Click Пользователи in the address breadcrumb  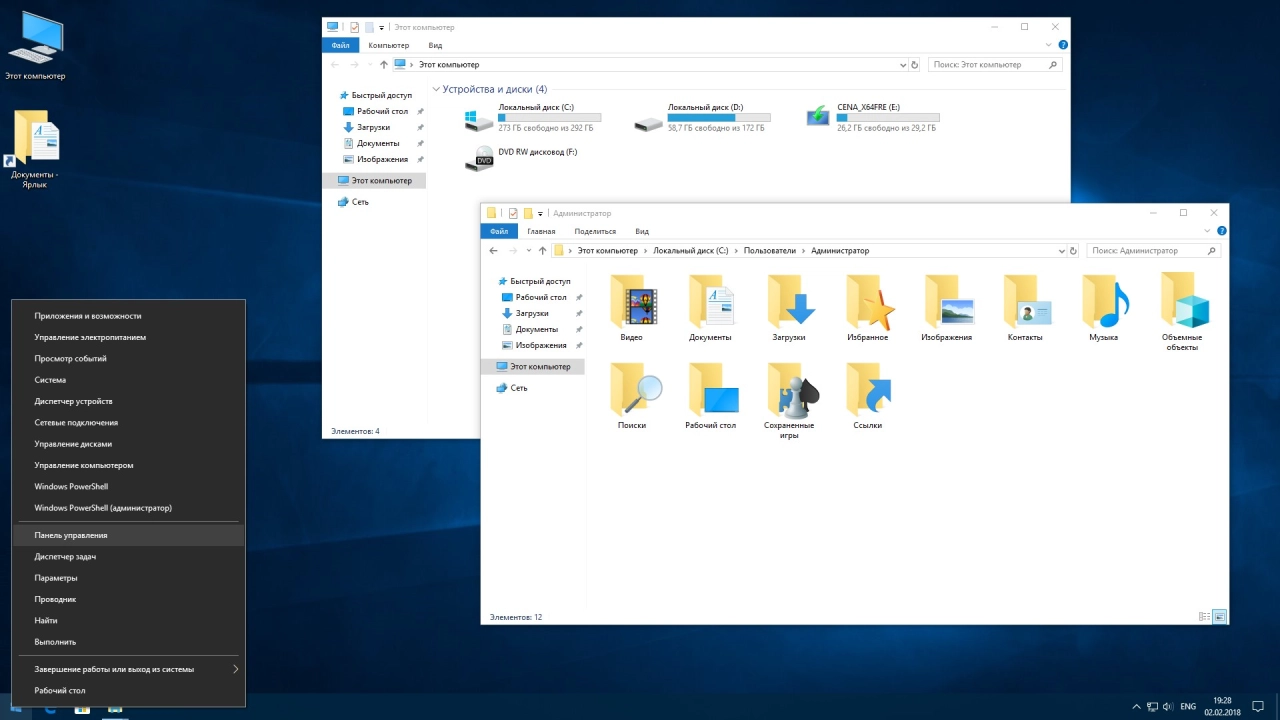pos(770,251)
